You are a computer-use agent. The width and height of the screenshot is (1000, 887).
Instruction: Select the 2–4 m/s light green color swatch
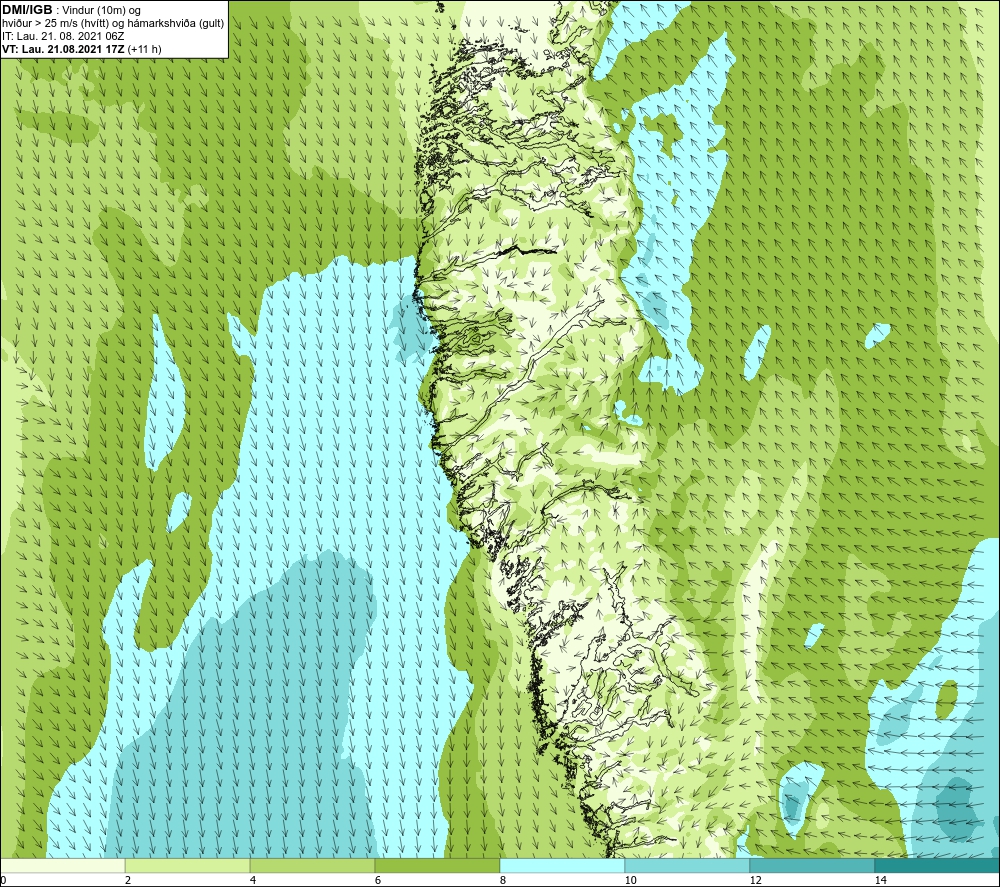tap(188, 865)
